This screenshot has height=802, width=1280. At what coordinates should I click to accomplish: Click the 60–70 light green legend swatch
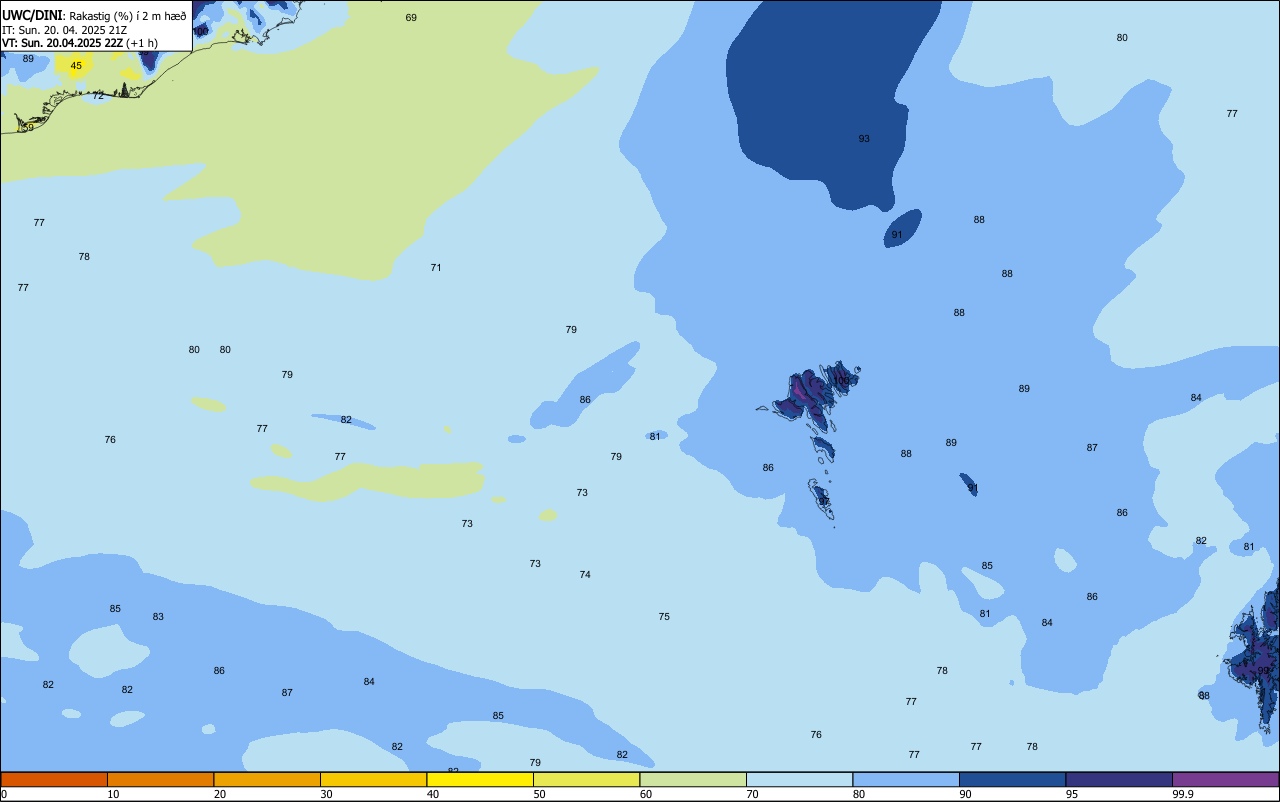(693, 779)
